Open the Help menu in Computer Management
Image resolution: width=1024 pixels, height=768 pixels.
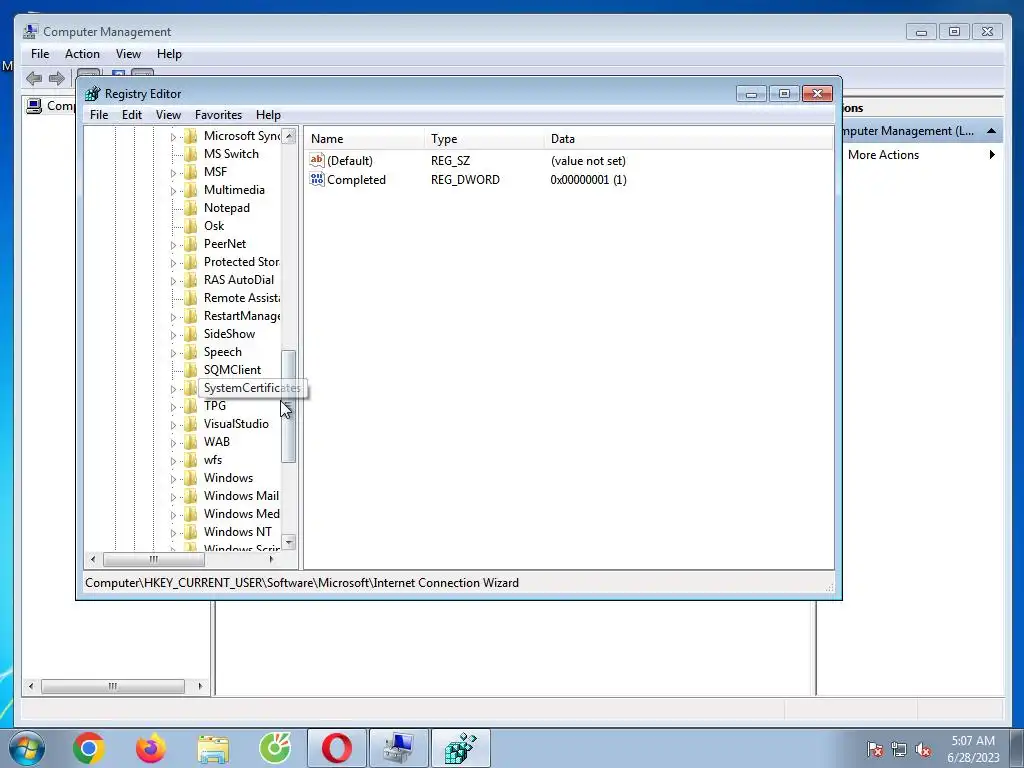pos(169,54)
